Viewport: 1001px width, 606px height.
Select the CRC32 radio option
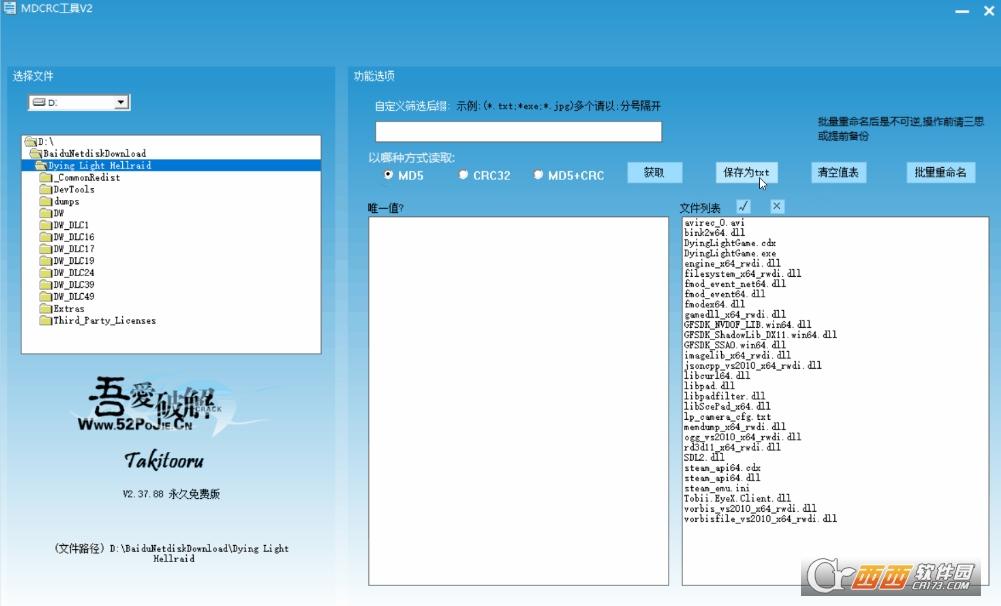(463, 174)
